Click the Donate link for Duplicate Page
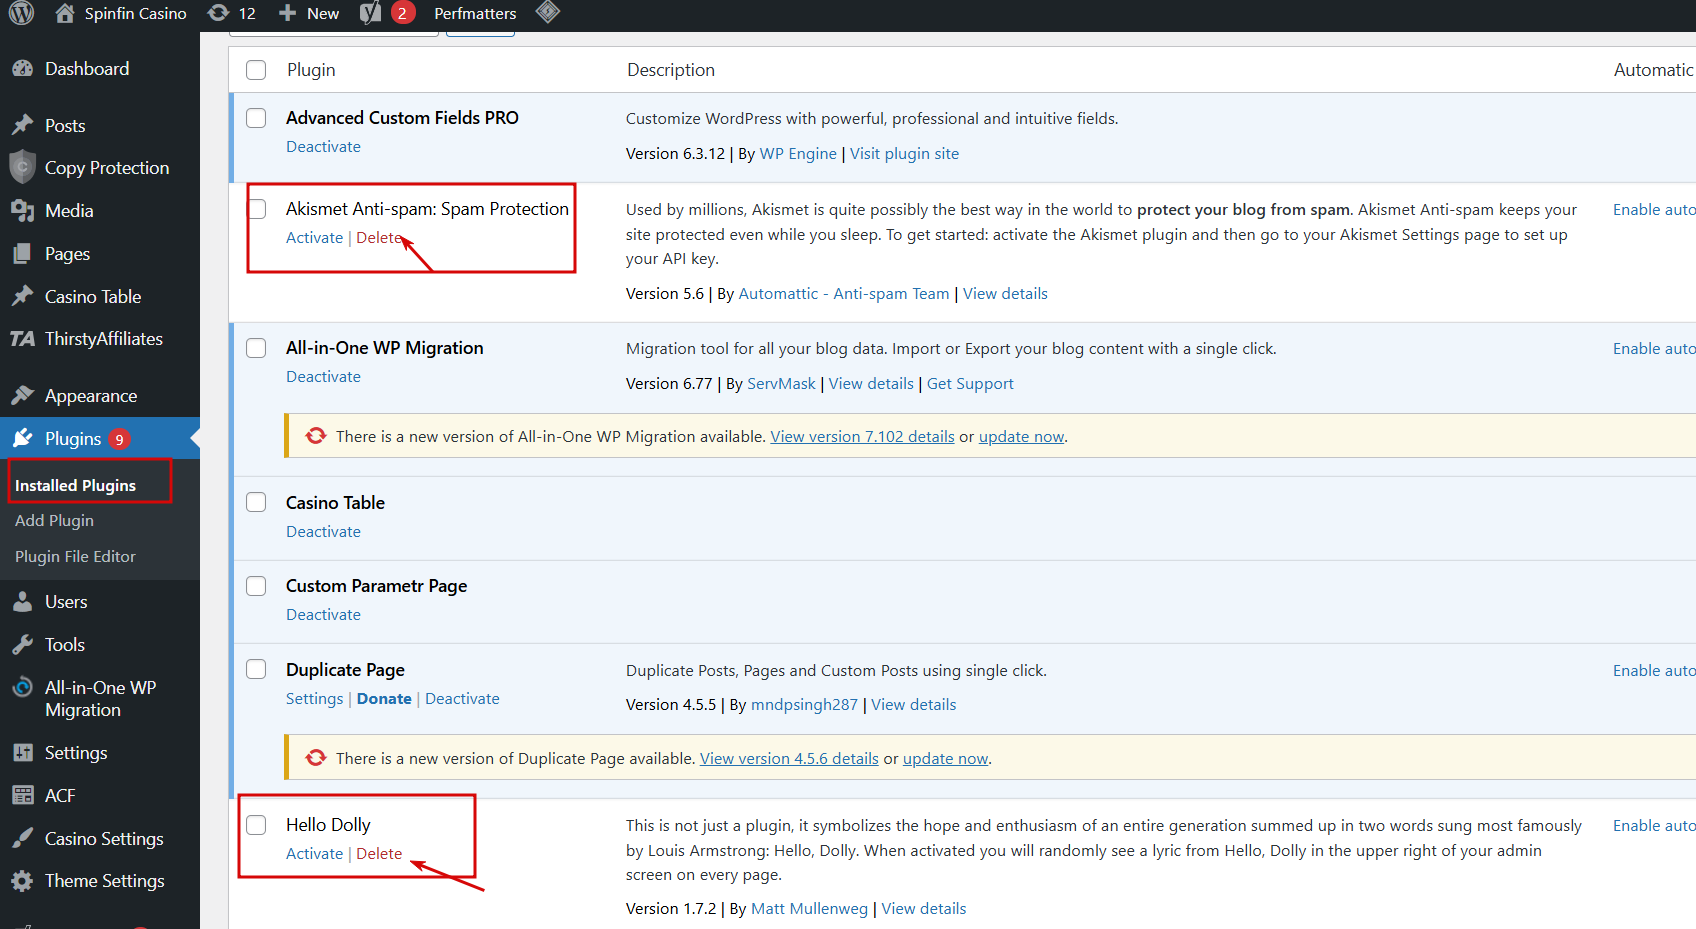The width and height of the screenshot is (1696, 929). click(384, 698)
